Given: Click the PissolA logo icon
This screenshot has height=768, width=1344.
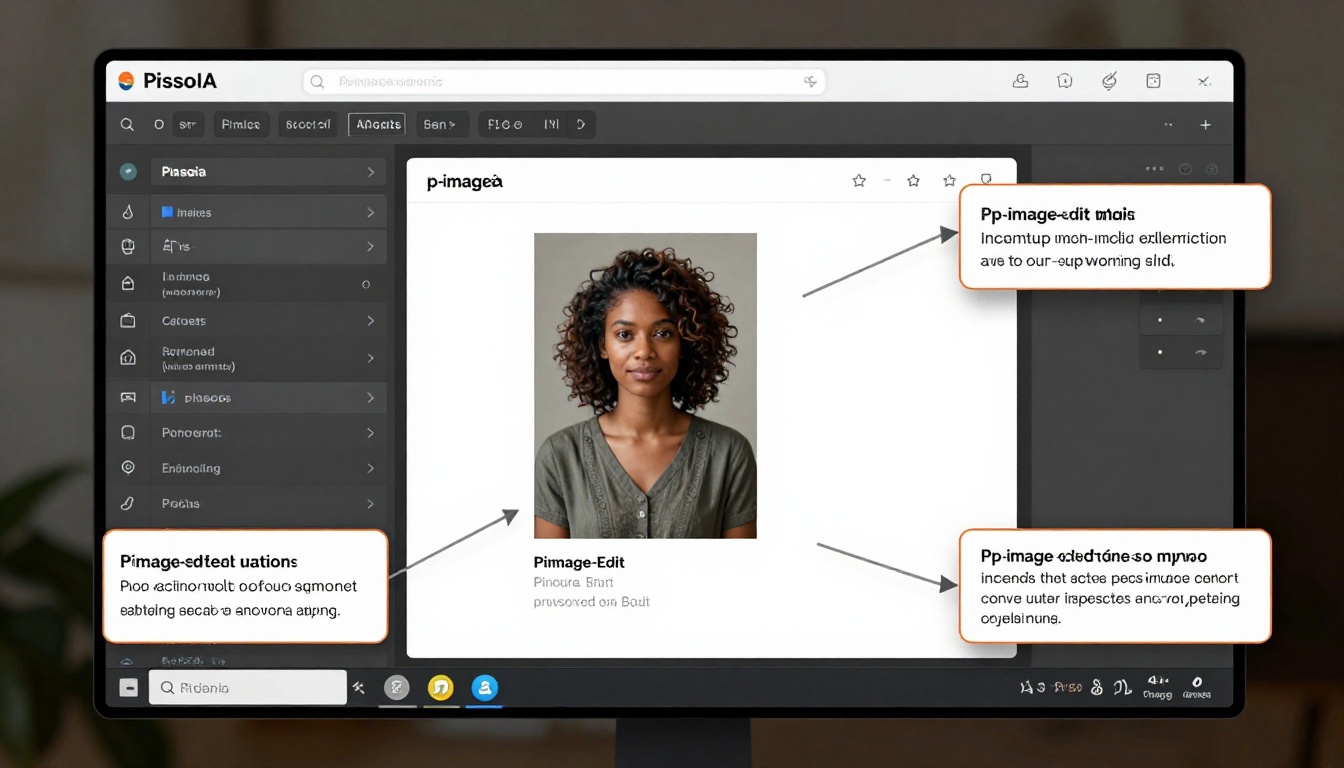Looking at the screenshot, I should tap(126, 81).
